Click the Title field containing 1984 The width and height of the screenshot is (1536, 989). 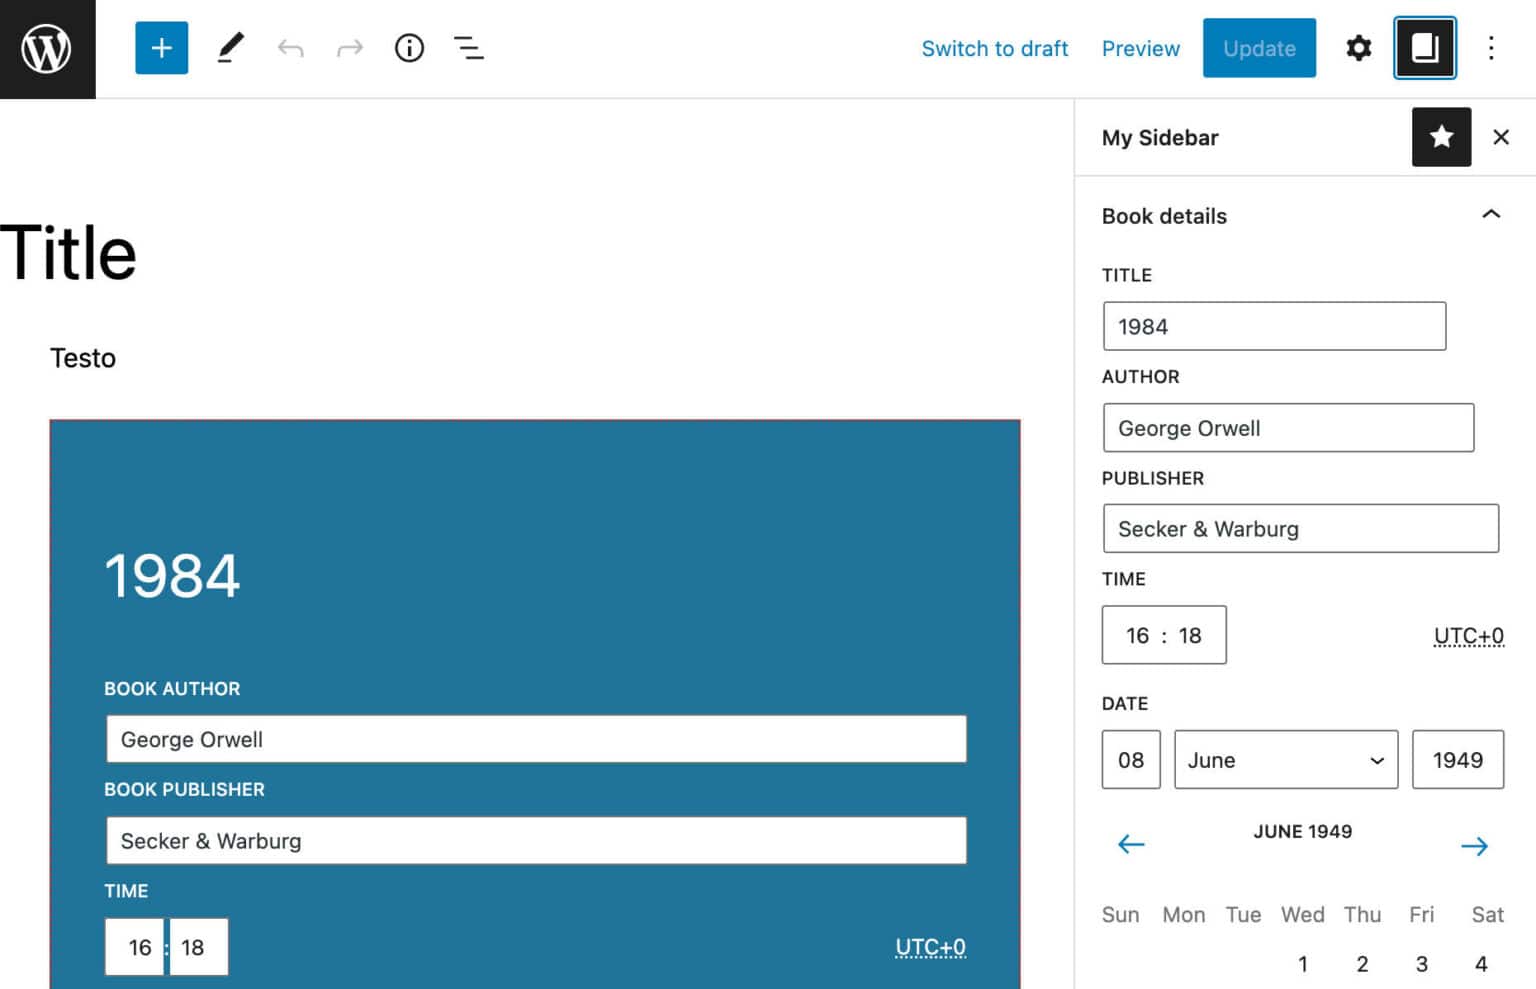pyautogui.click(x=1274, y=326)
